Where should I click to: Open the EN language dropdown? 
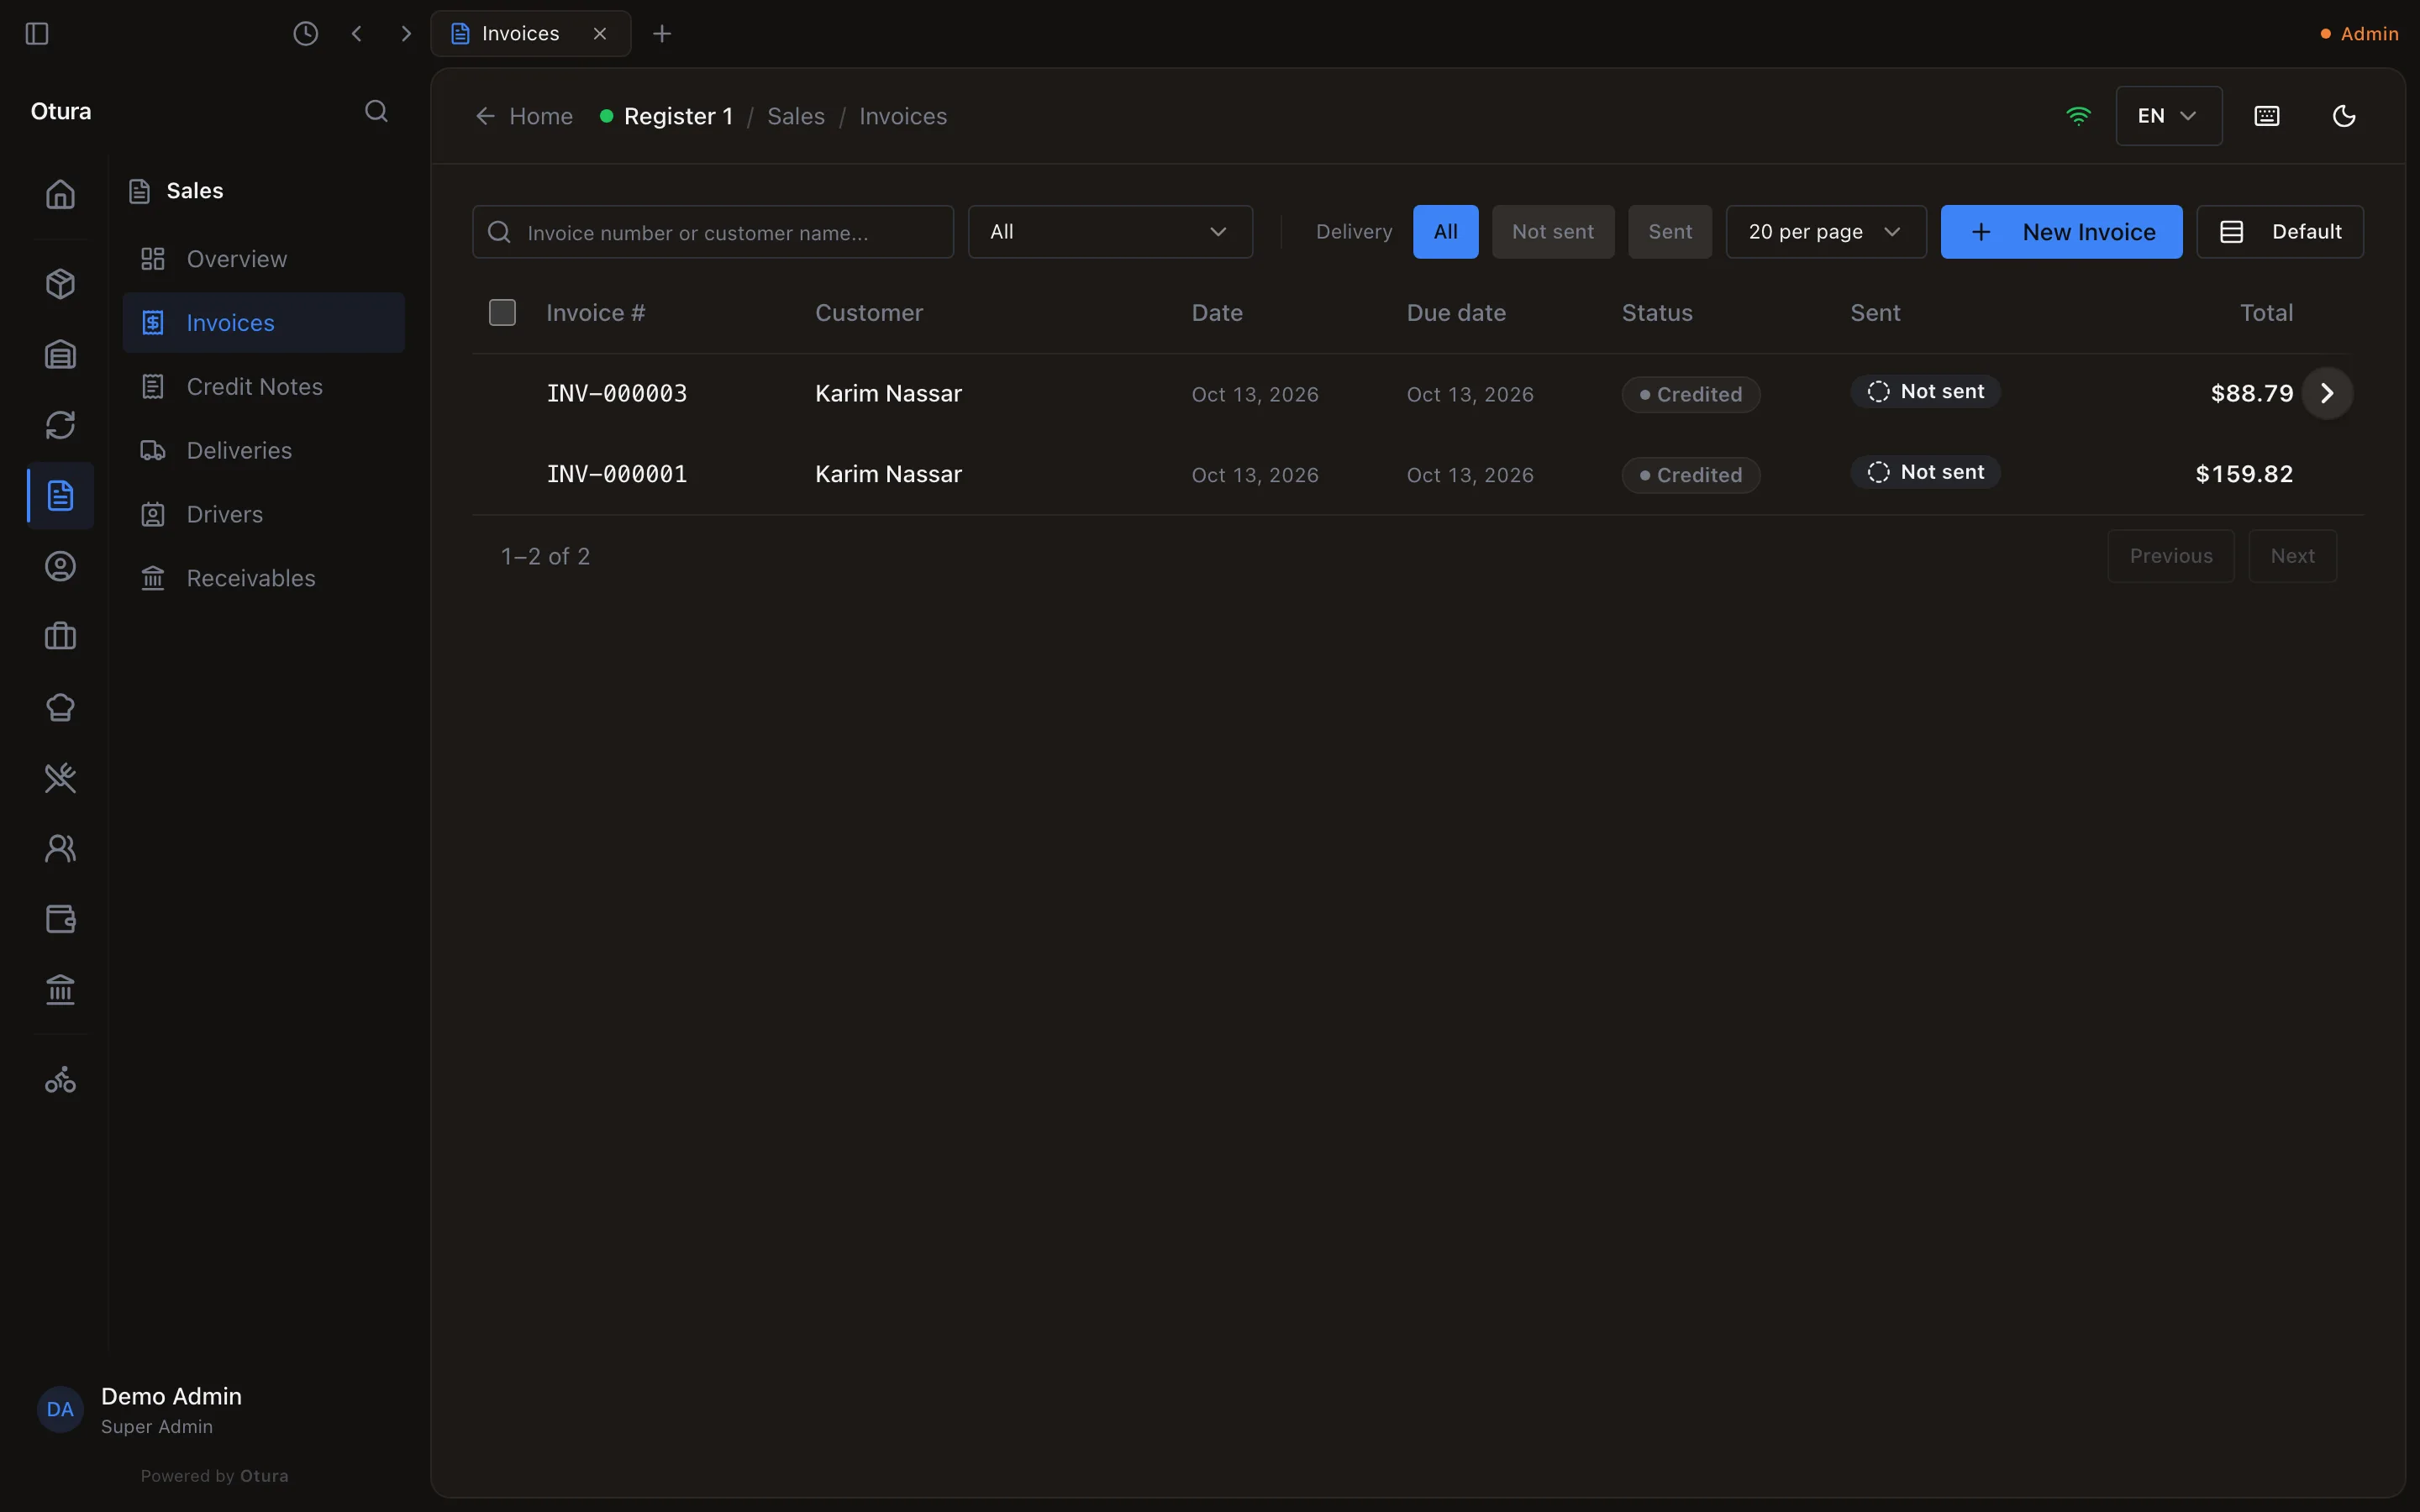(2168, 116)
